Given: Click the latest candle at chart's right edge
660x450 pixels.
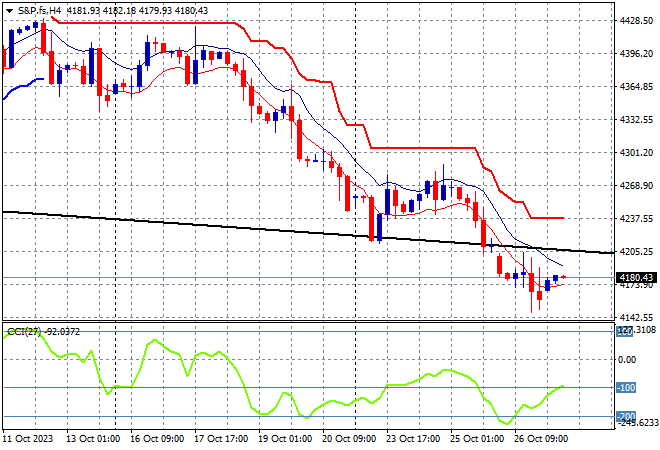Looking at the screenshot, I should (564, 277).
